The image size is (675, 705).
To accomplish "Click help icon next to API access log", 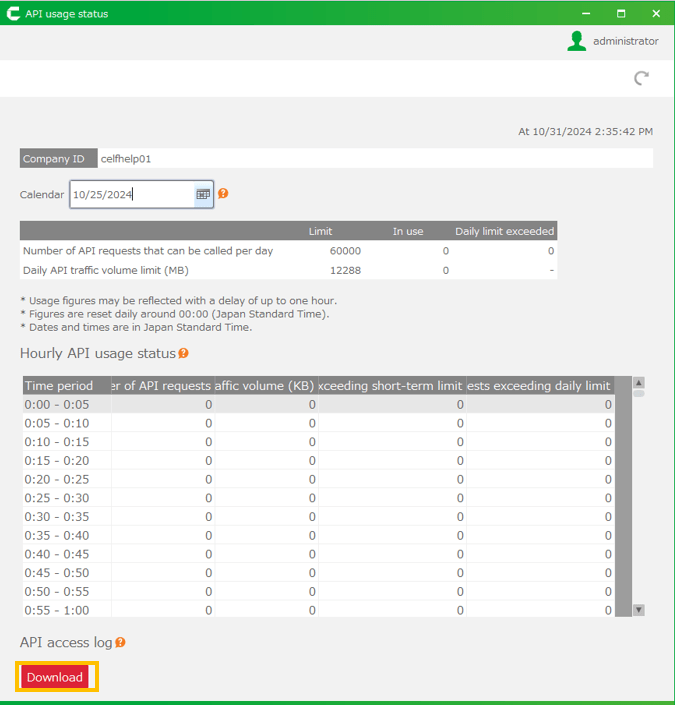I will [x=120, y=642].
